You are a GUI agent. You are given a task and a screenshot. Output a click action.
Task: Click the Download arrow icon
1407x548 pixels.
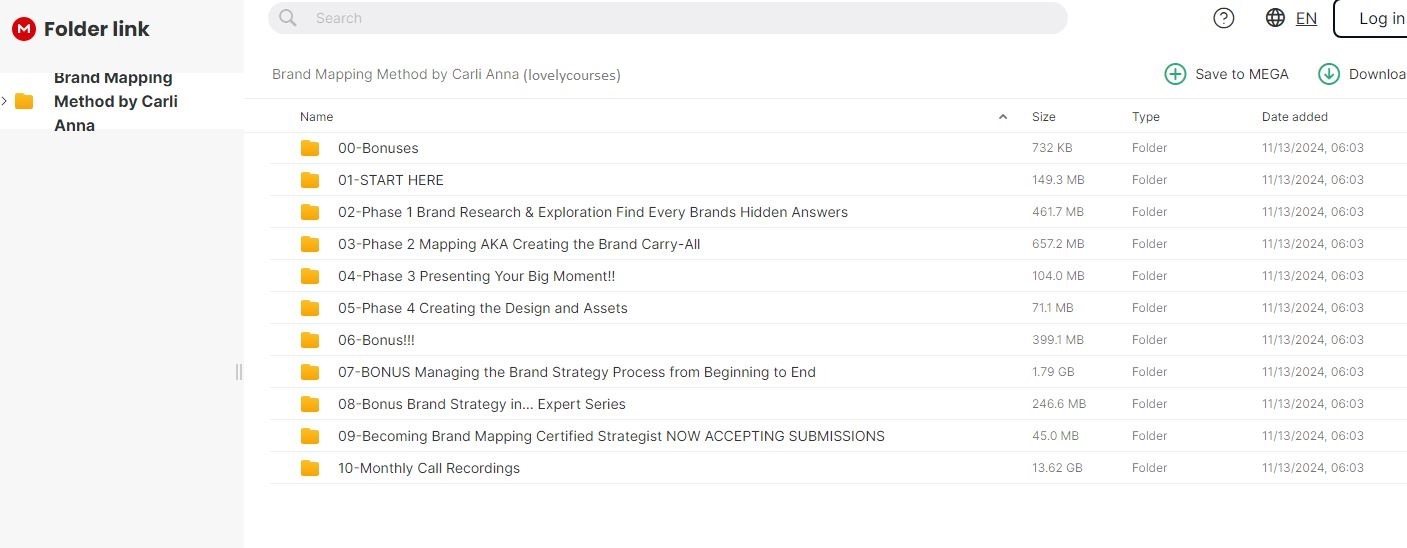[x=1329, y=74]
